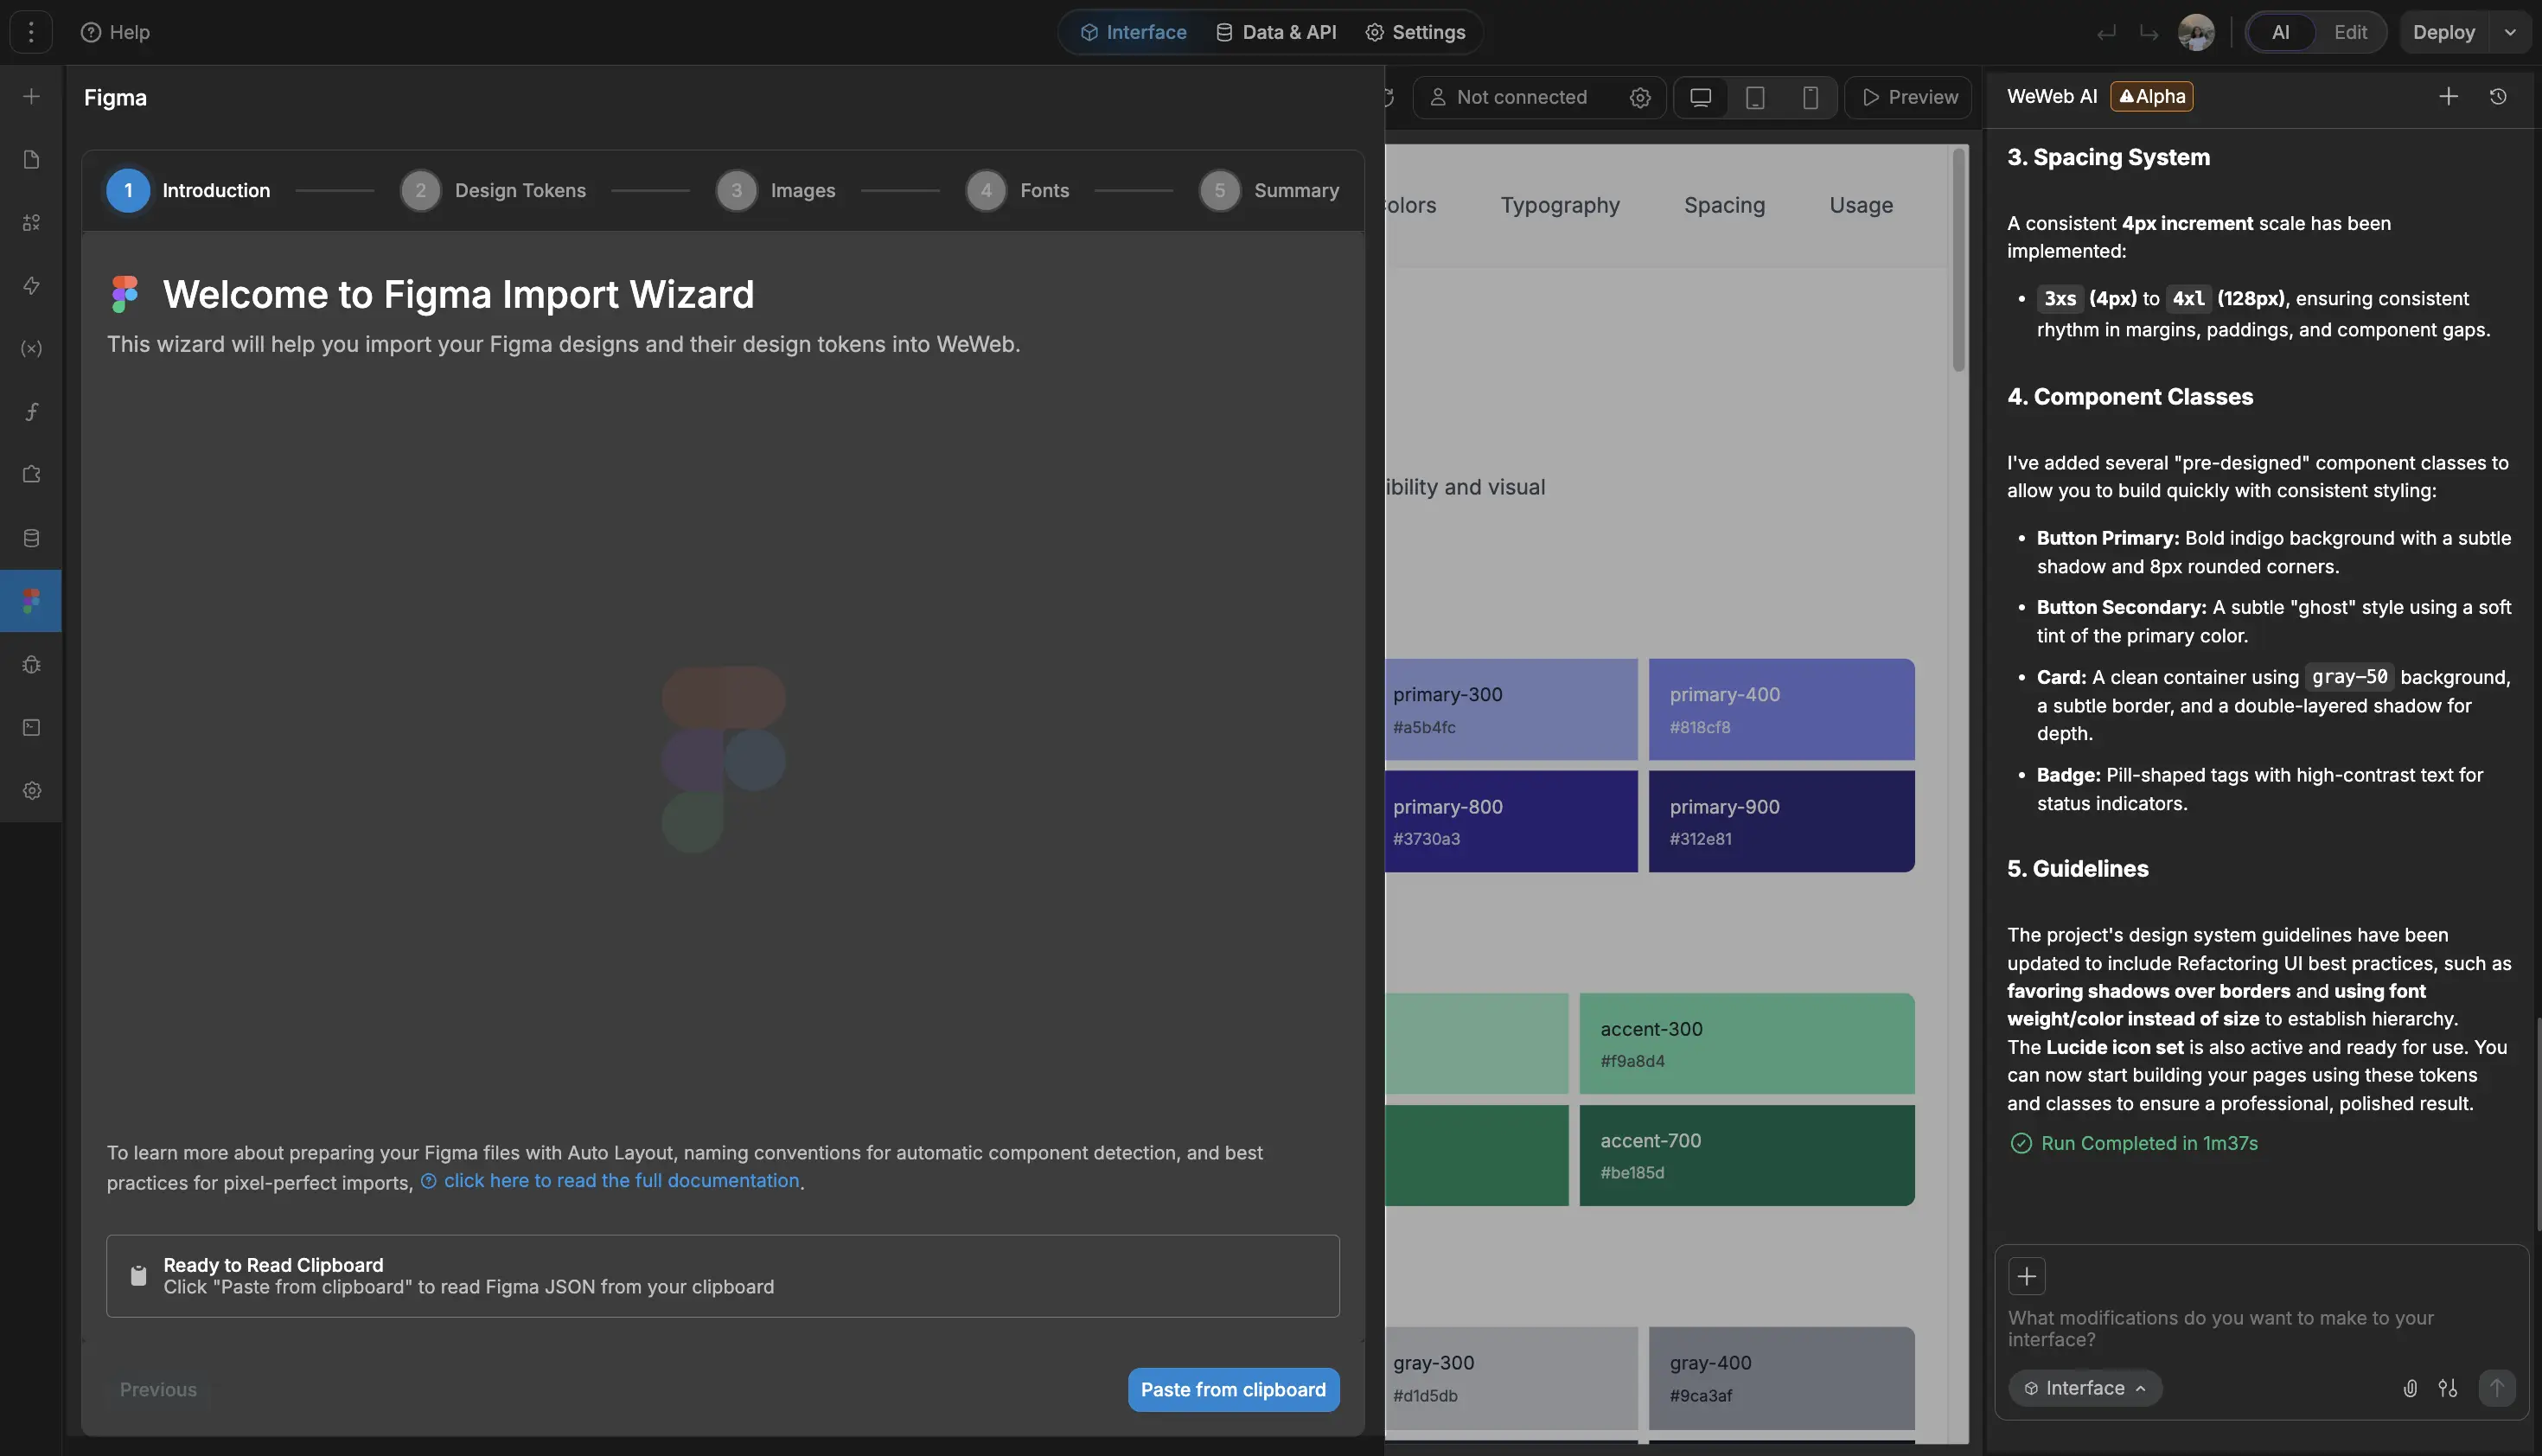Start a new WeWeb AI chat
Viewport: 2542px width, 1456px height.
point(2448,96)
